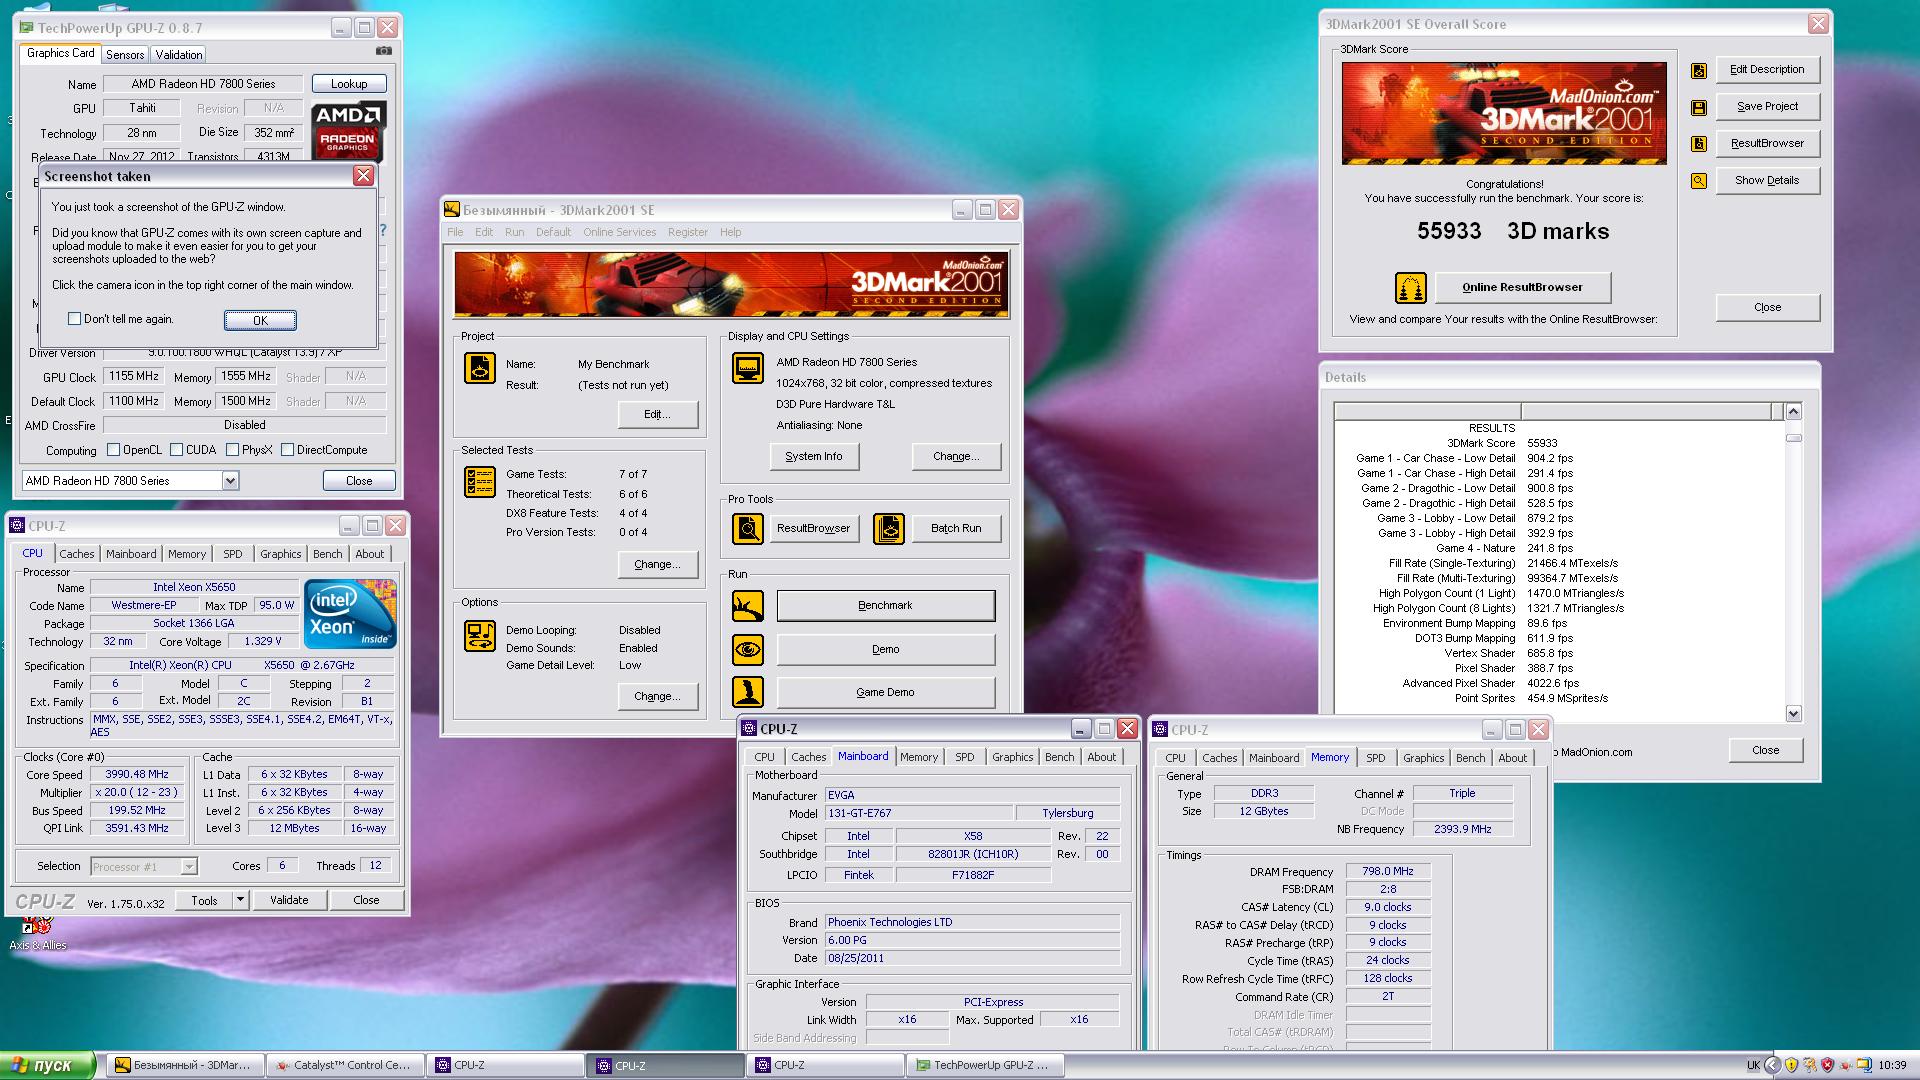Click the Validate button in CPU-Z
The width and height of the screenshot is (1920, 1080).
(289, 900)
